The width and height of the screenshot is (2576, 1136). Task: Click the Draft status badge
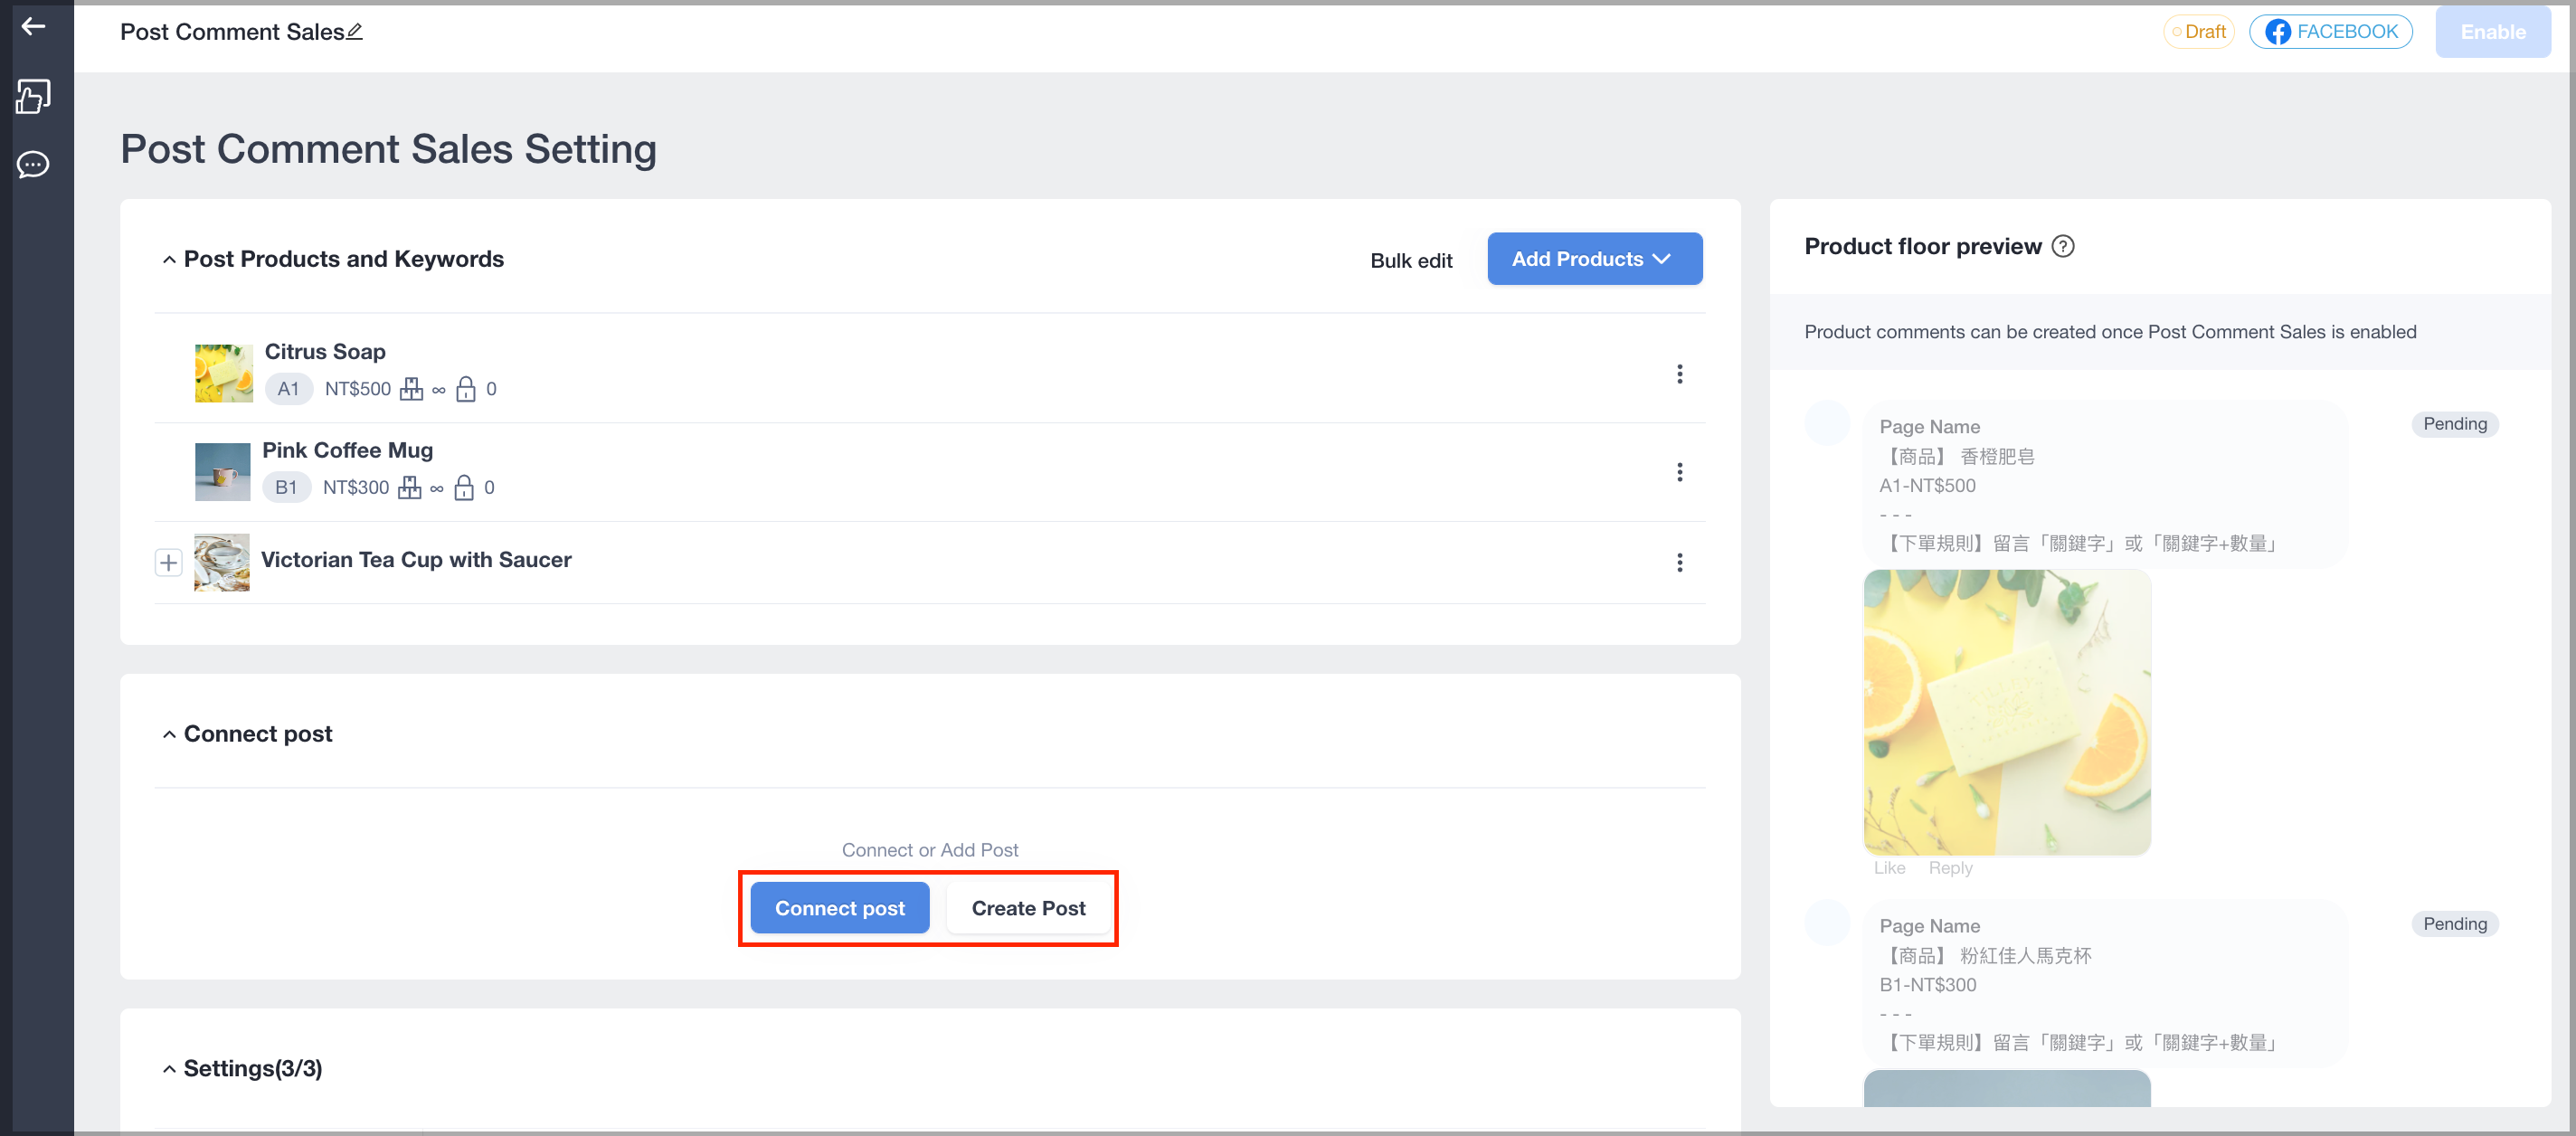pyautogui.click(x=2199, y=32)
